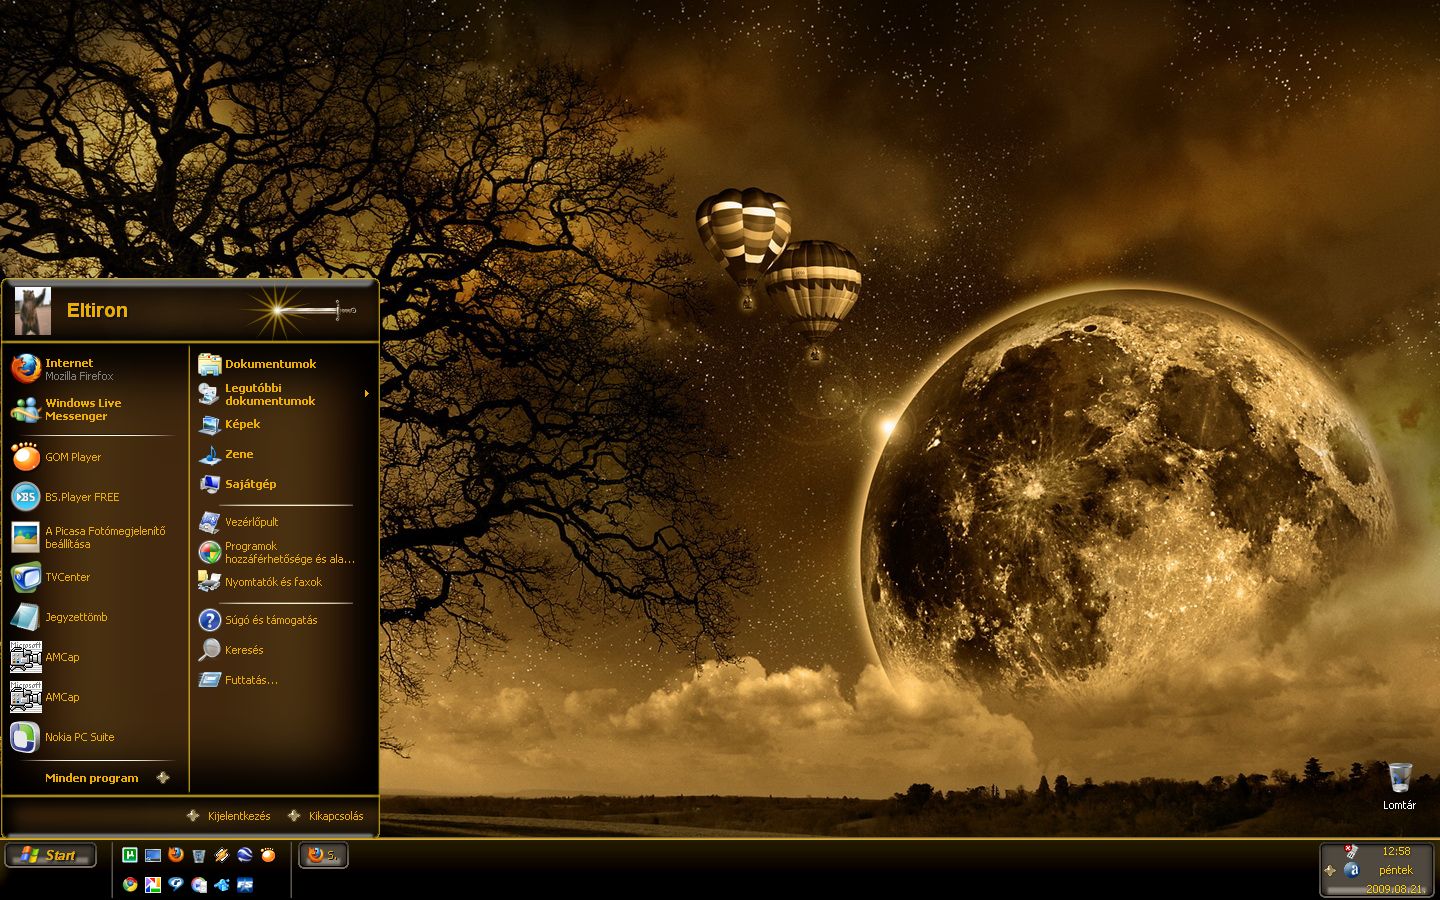Screen dimensions: 1440x900
Task: Expand Legutóbbi dokumentumok submenu arrow
Action: (x=367, y=394)
